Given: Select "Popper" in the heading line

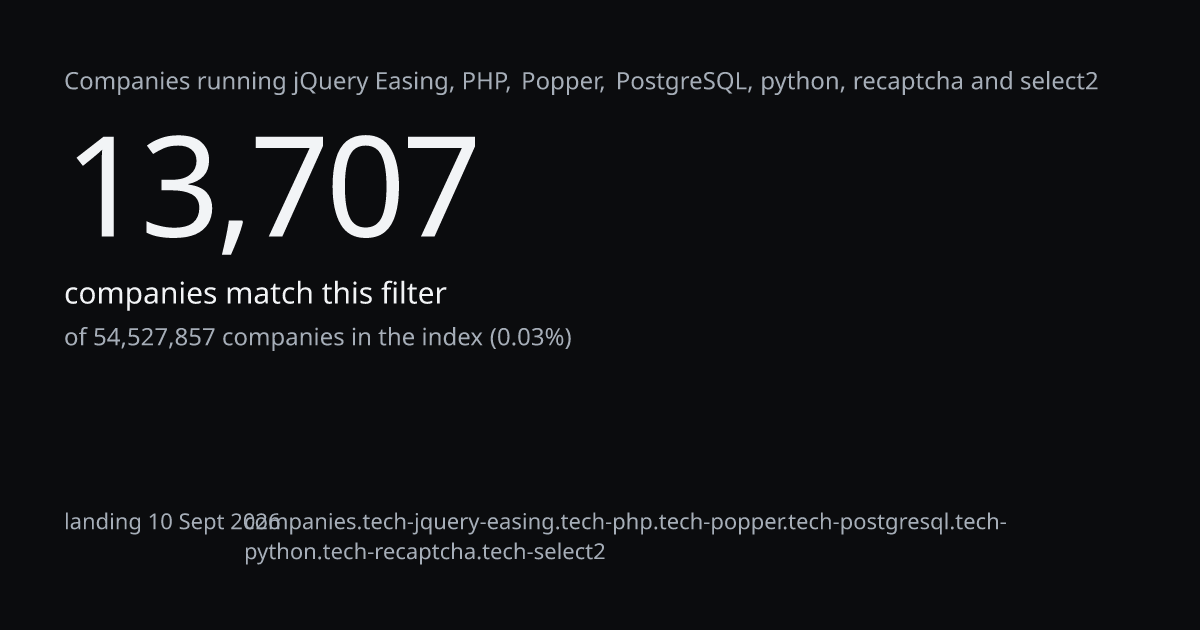Looking at the screenshot, I should (x=560, y=82).
